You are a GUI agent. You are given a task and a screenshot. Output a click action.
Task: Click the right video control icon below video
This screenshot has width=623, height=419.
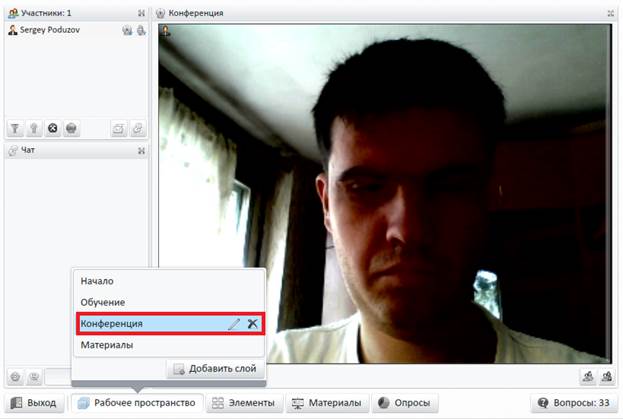[607, 376]
